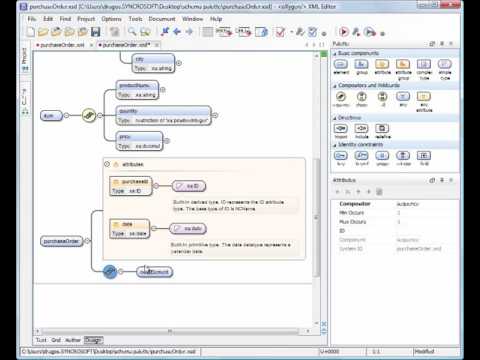The width and height of the screenshot is (480, 360).
Task: Collapse the Identity constraints section
Action: point(335,145)
